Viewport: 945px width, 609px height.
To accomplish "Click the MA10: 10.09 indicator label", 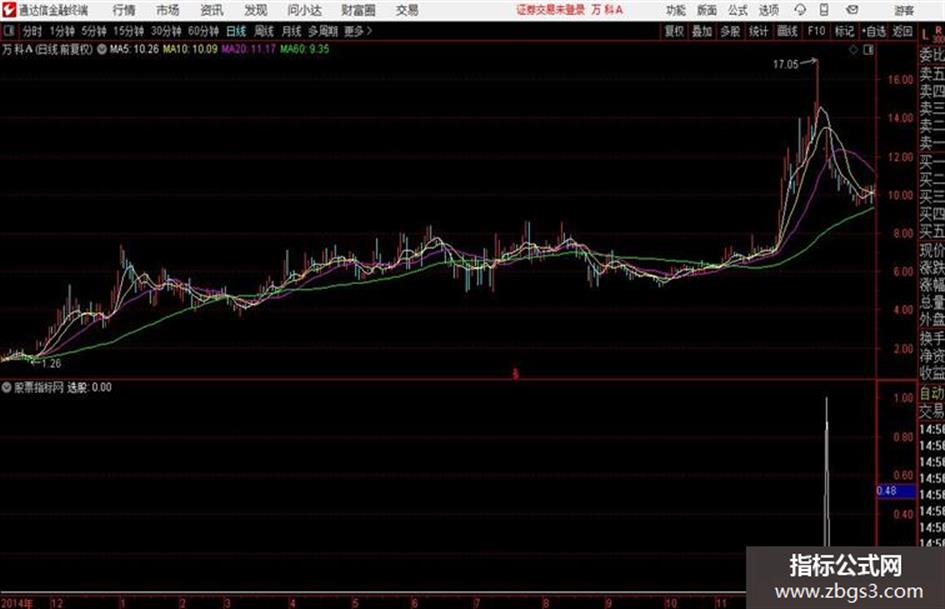I will pos(190,49).
